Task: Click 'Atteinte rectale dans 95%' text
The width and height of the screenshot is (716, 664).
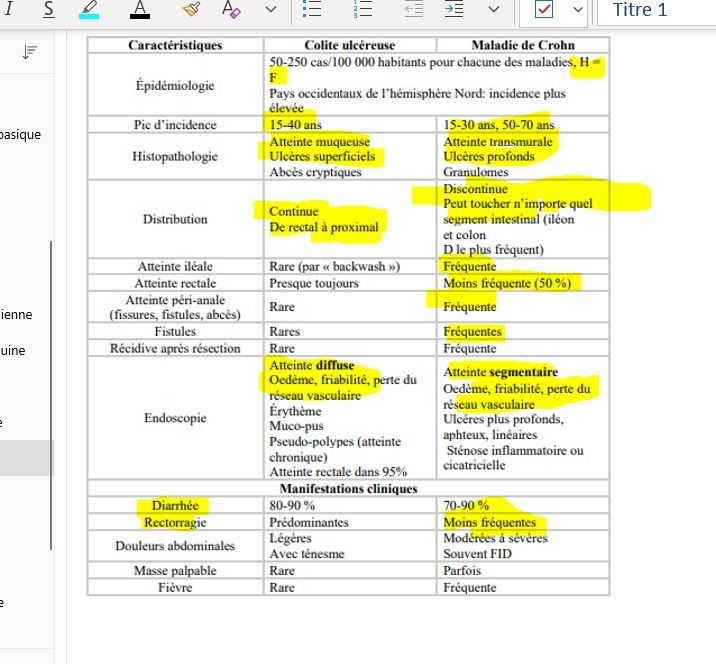Action: coord(338,472)
